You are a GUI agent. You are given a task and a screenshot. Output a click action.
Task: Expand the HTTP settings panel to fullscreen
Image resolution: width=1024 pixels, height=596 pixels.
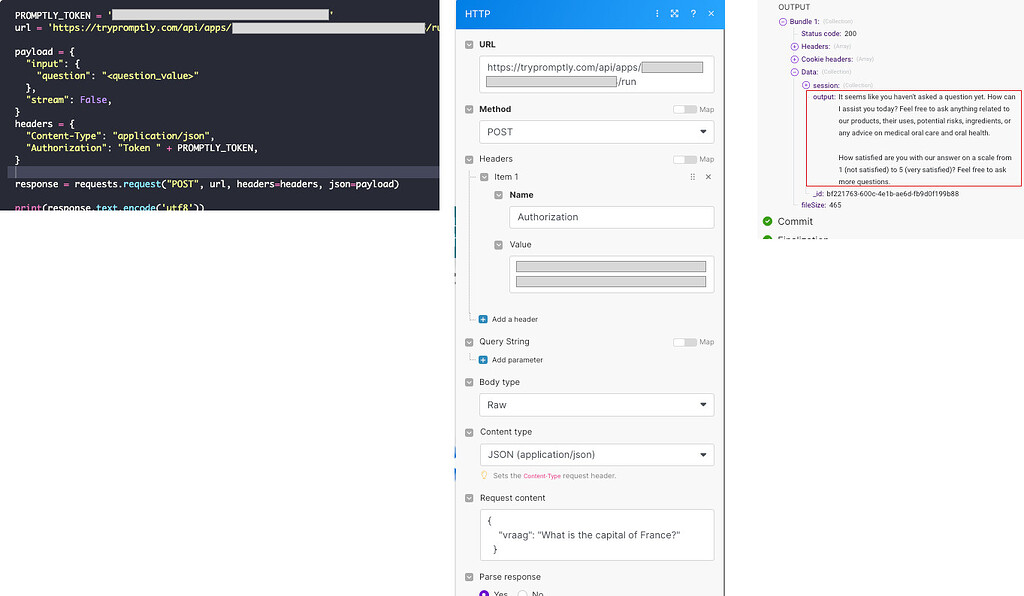click(x=674, y=13)
